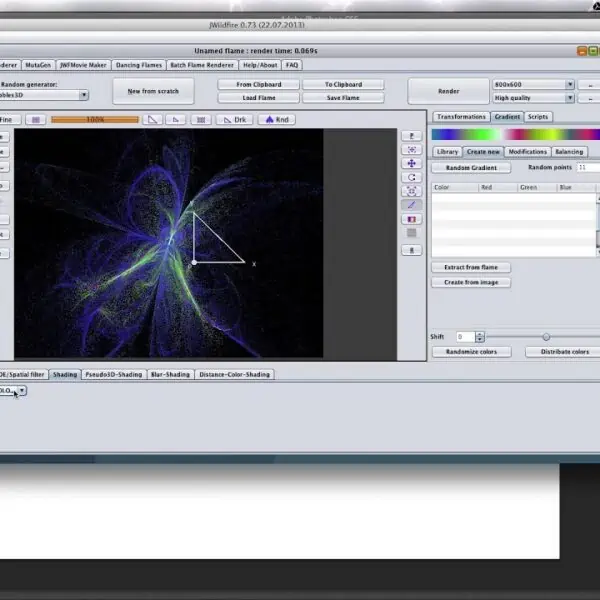Switch to the Scripts tab
Screen dimensions: 600x600
point(538,117)
